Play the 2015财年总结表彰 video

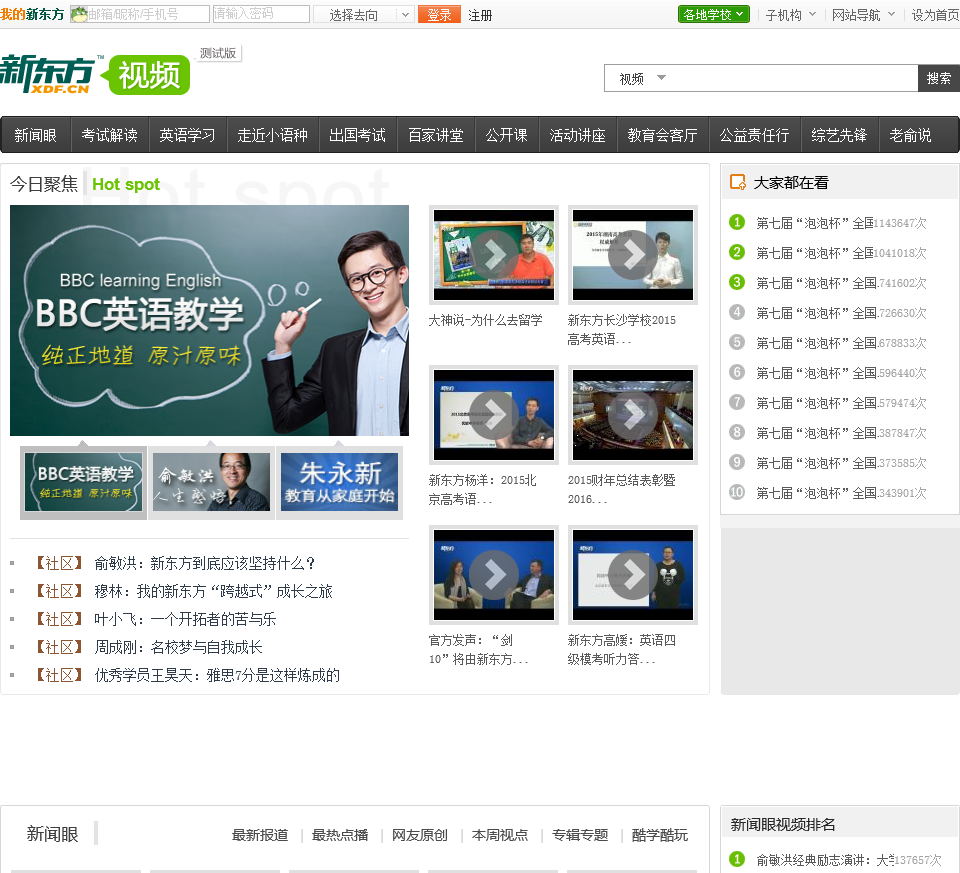(632, 415)
